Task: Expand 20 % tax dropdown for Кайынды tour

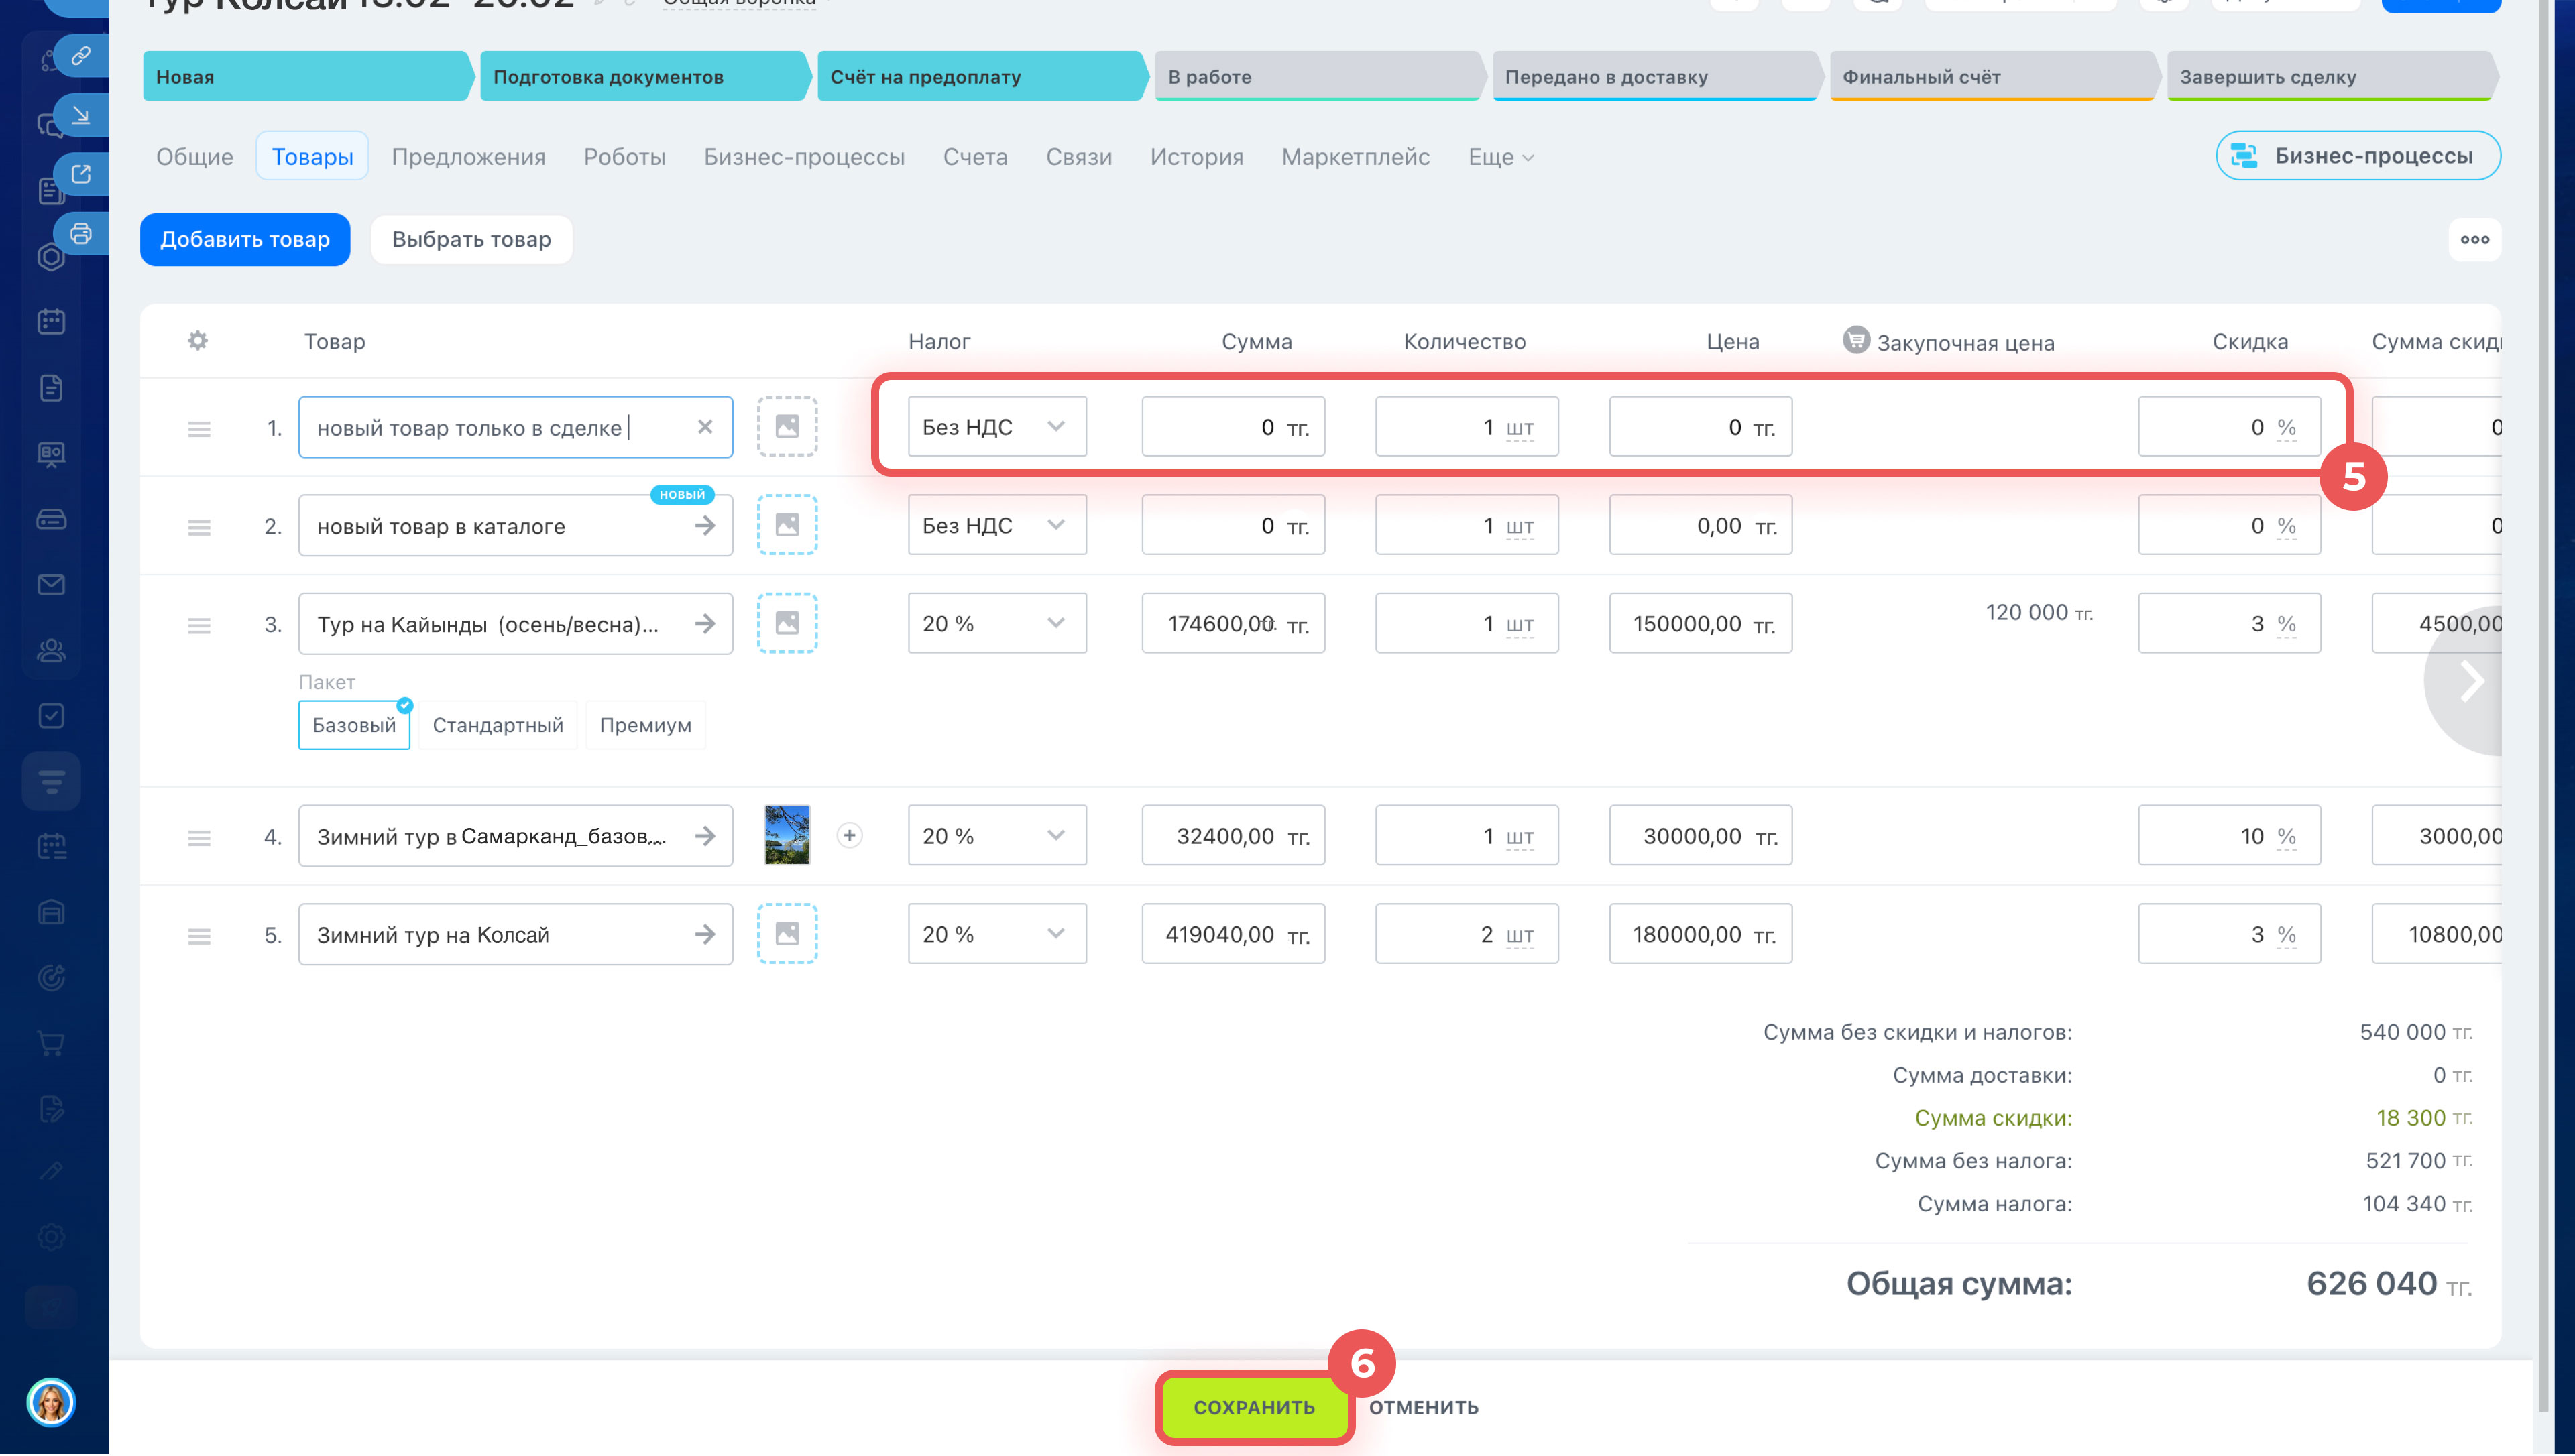Action: click(996, 624)
